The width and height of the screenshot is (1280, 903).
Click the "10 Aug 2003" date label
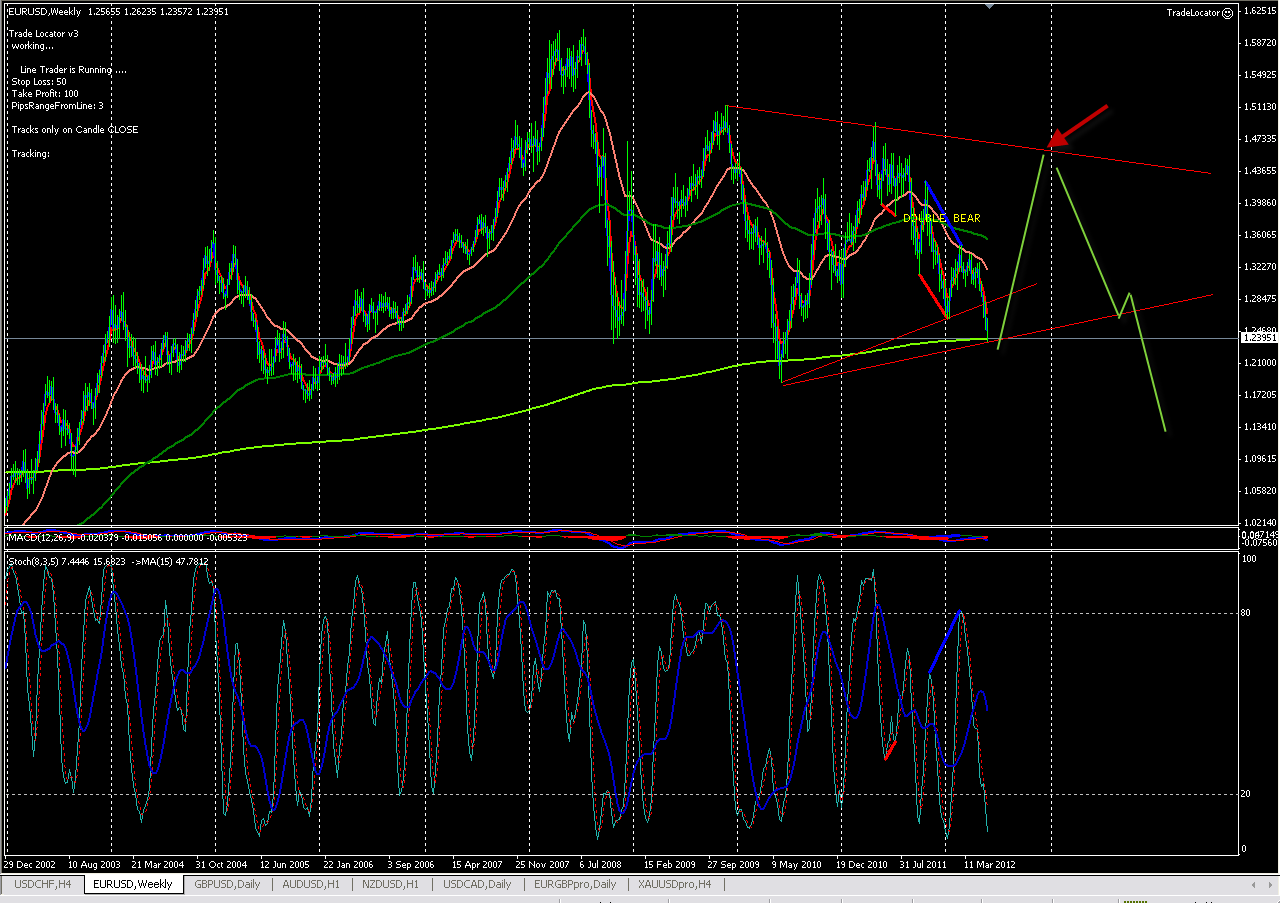94,864
